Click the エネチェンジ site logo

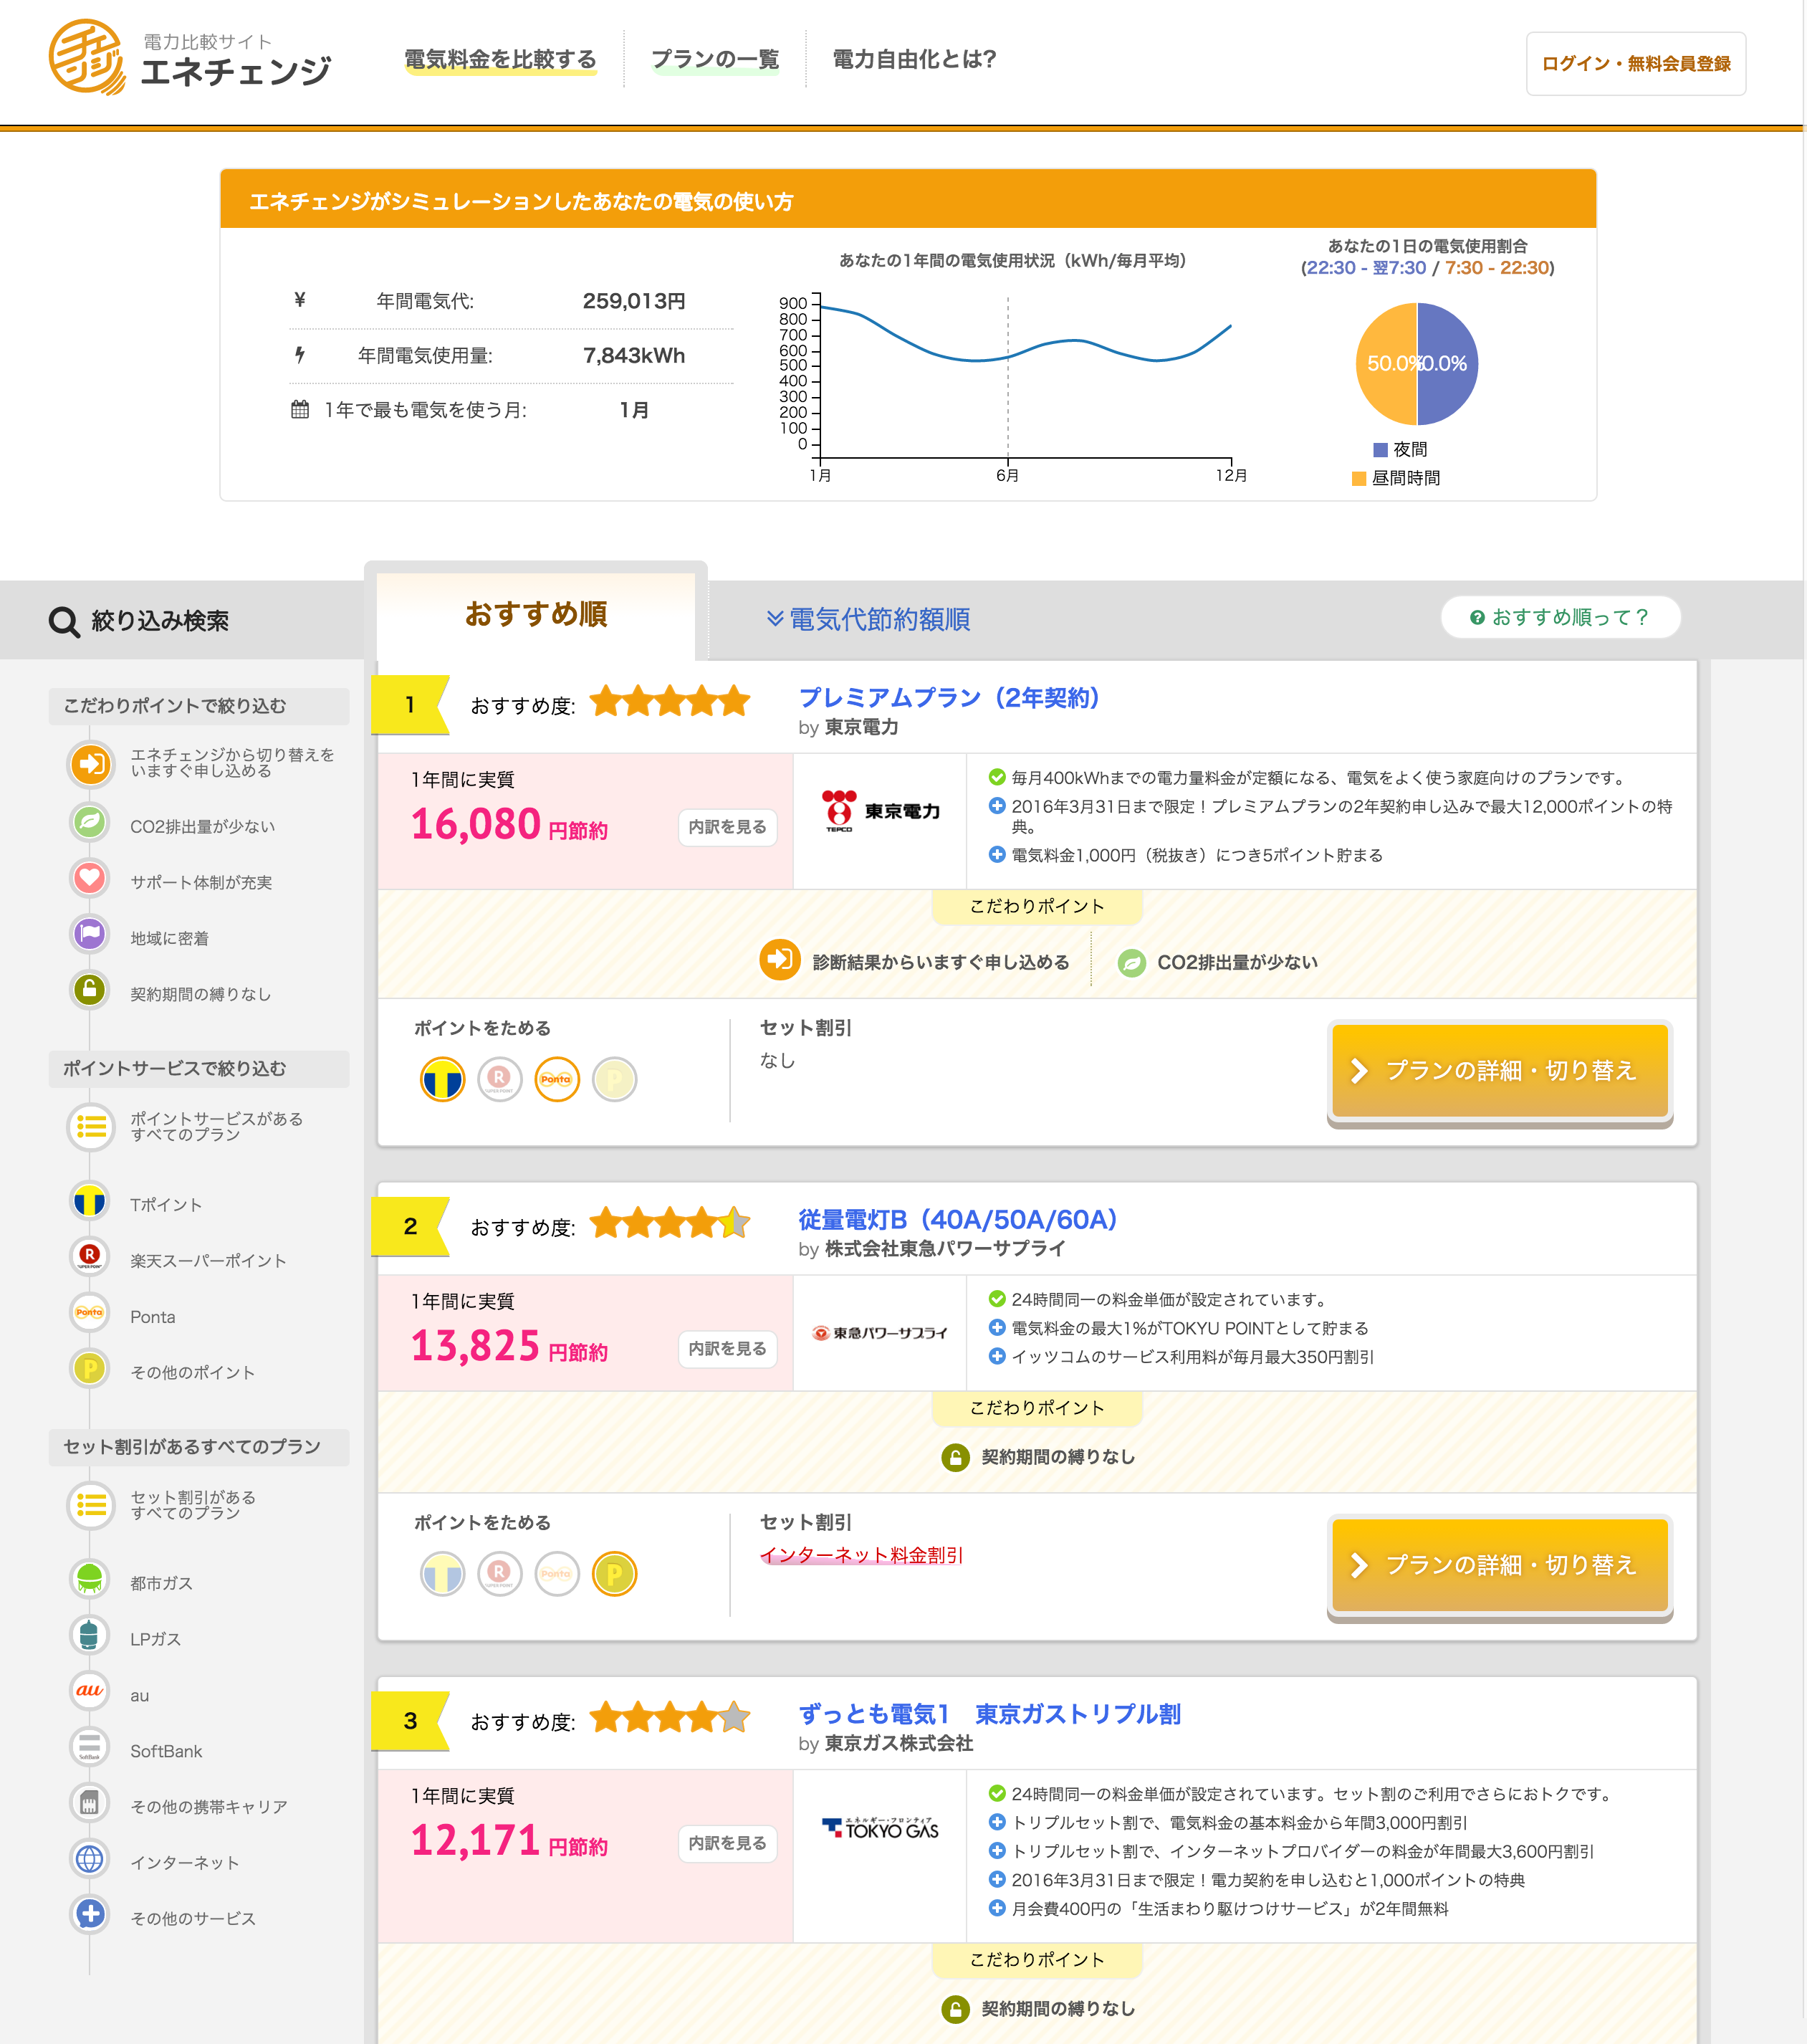tap(190, 58)
